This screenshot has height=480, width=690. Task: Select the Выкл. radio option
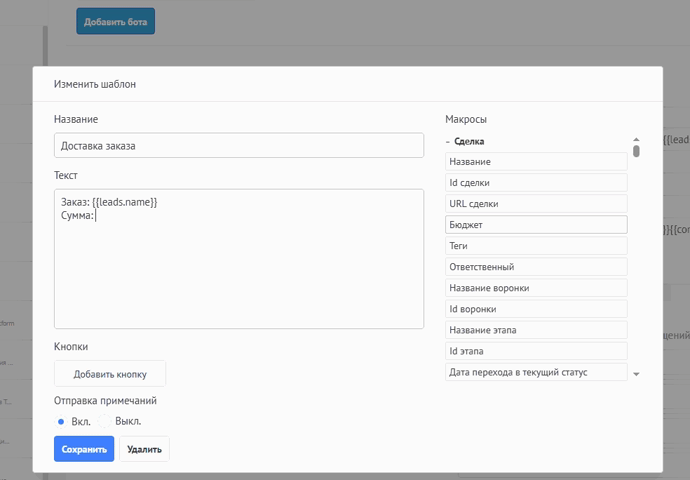104,421
